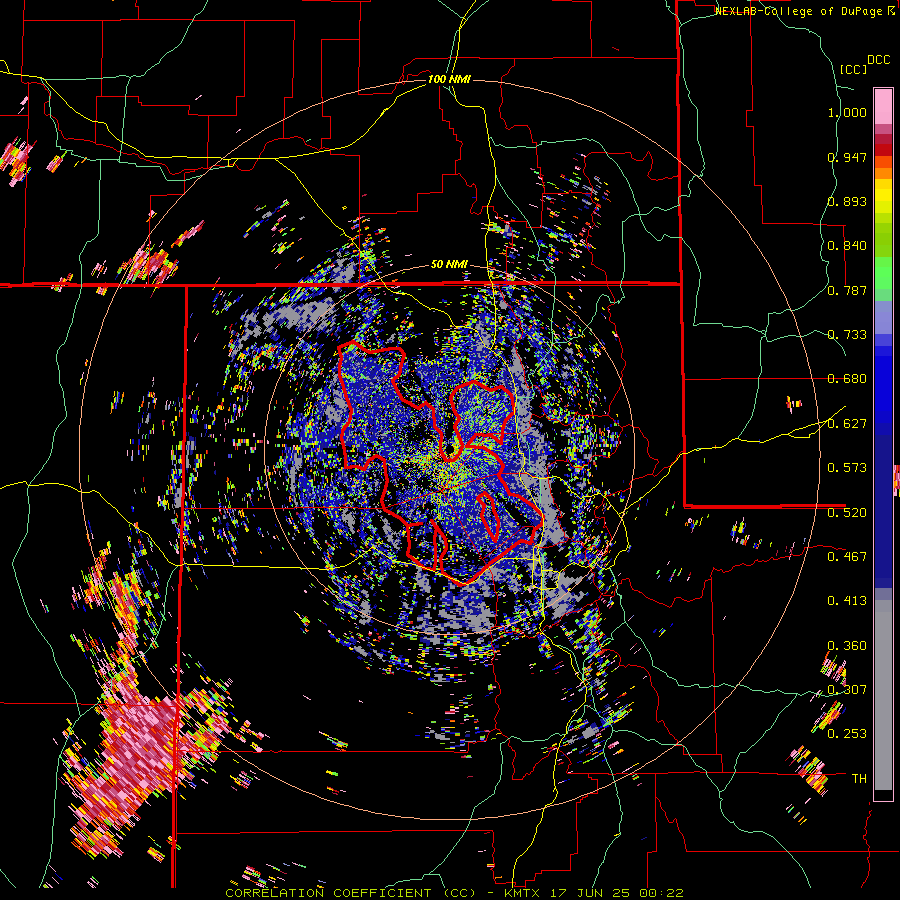Click the black radar site center dot
The height and width of the screenshot is (900, 900).
[x=451, y=448]
